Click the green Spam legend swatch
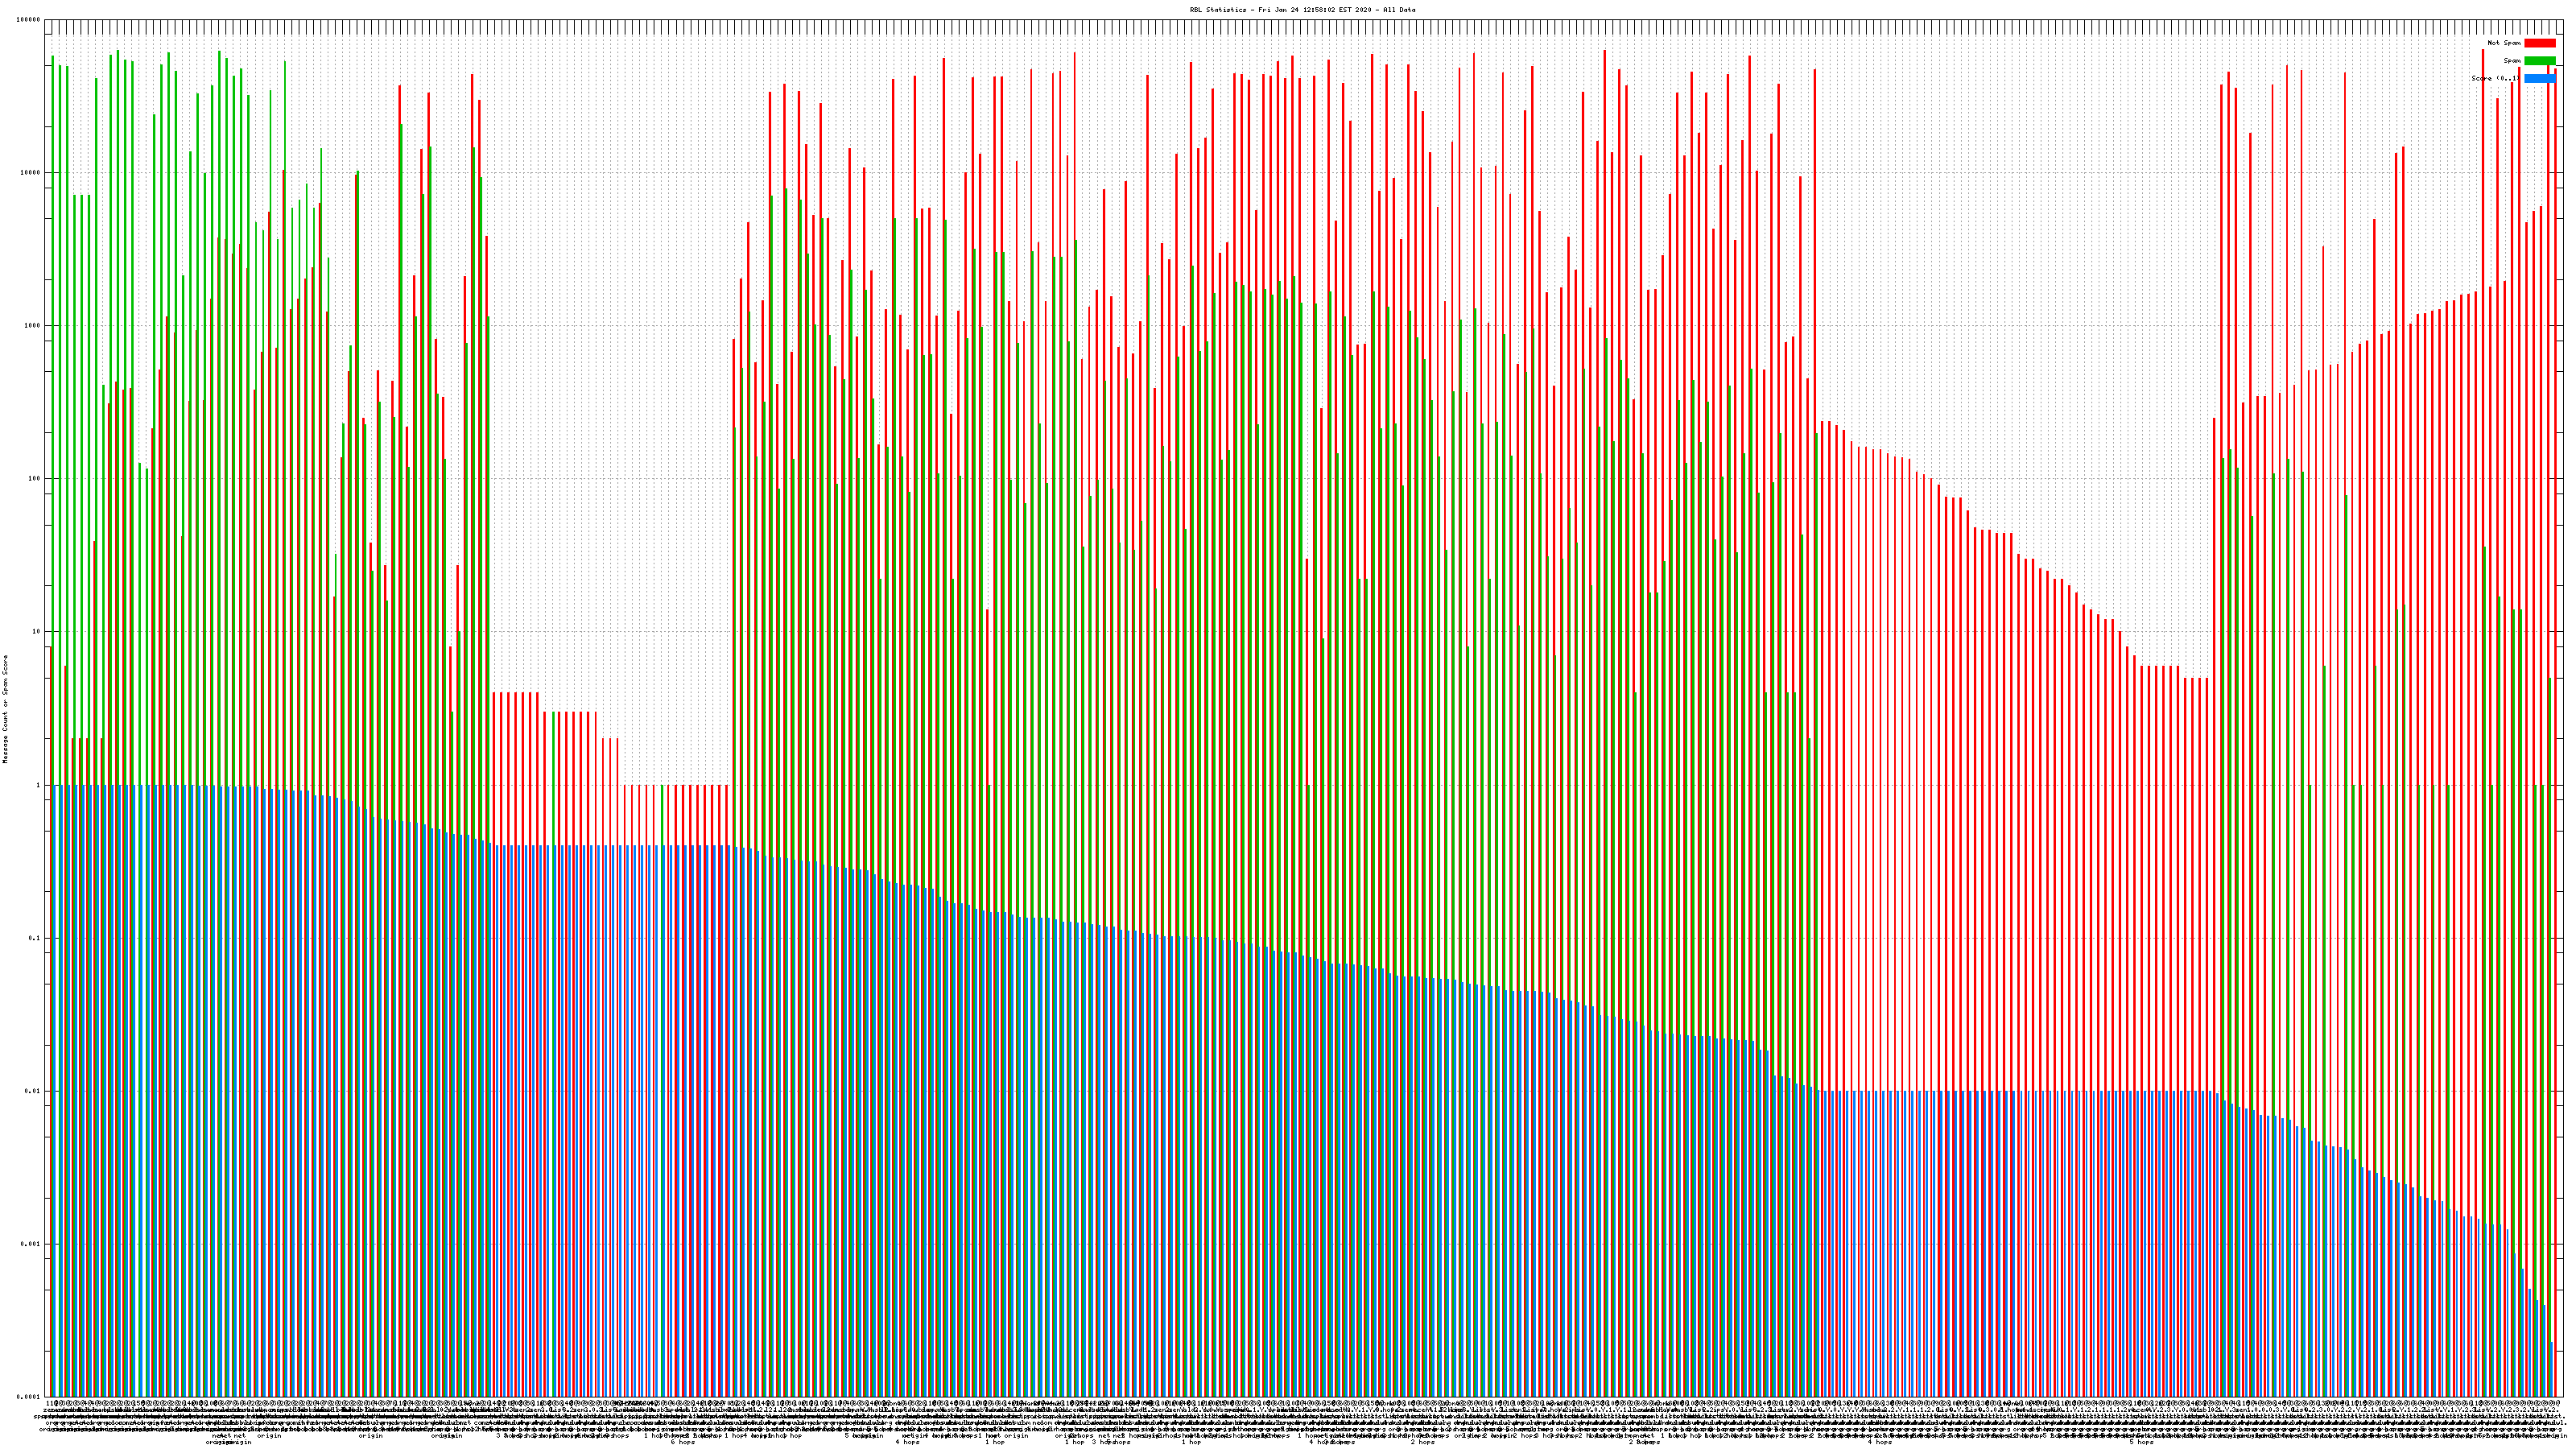The width and height of the screenshot is (2576, 1449). click(2539, 61)
